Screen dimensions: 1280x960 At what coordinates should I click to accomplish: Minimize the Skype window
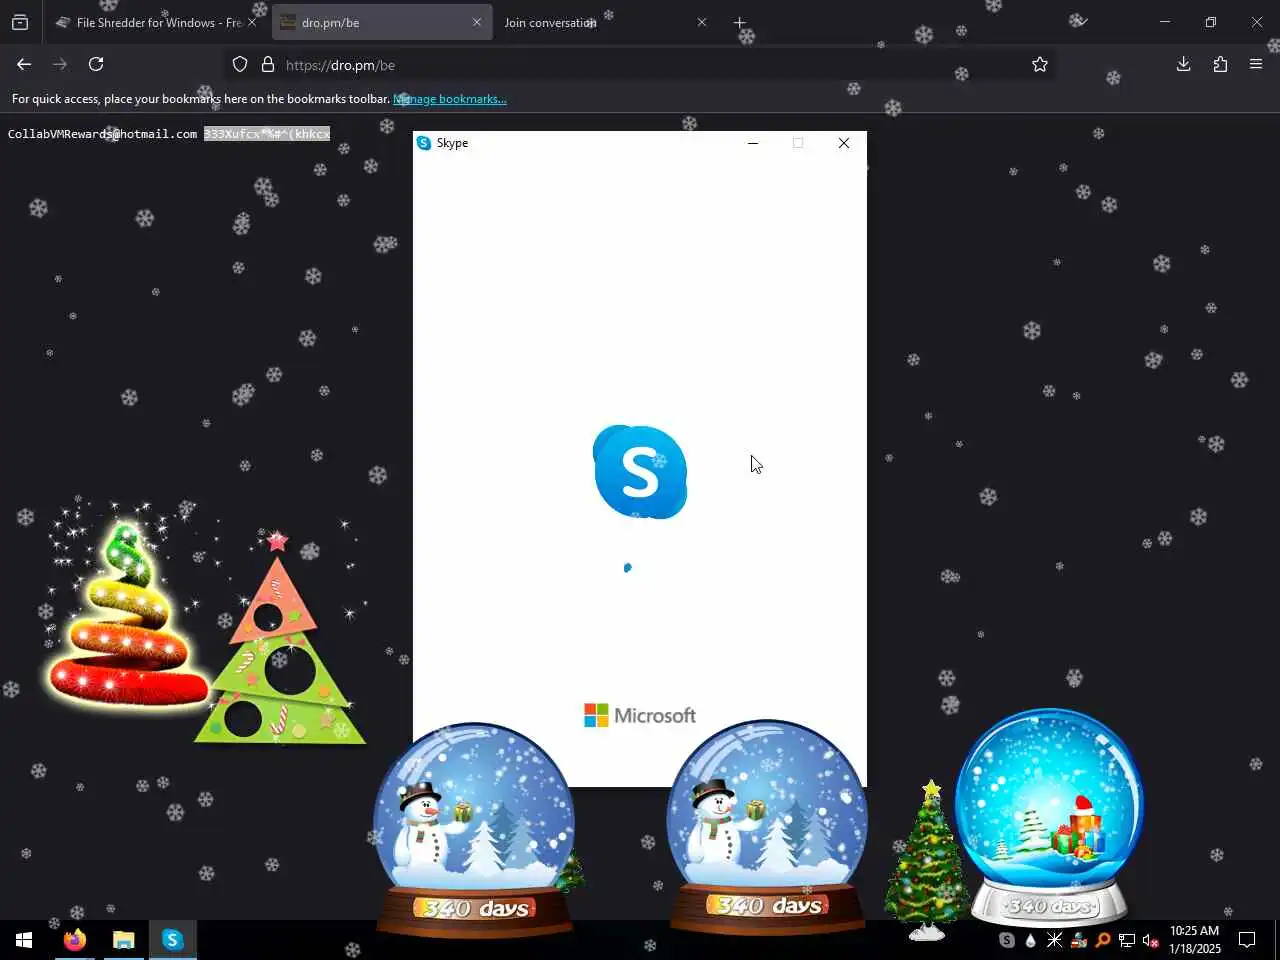coord(753,143)
